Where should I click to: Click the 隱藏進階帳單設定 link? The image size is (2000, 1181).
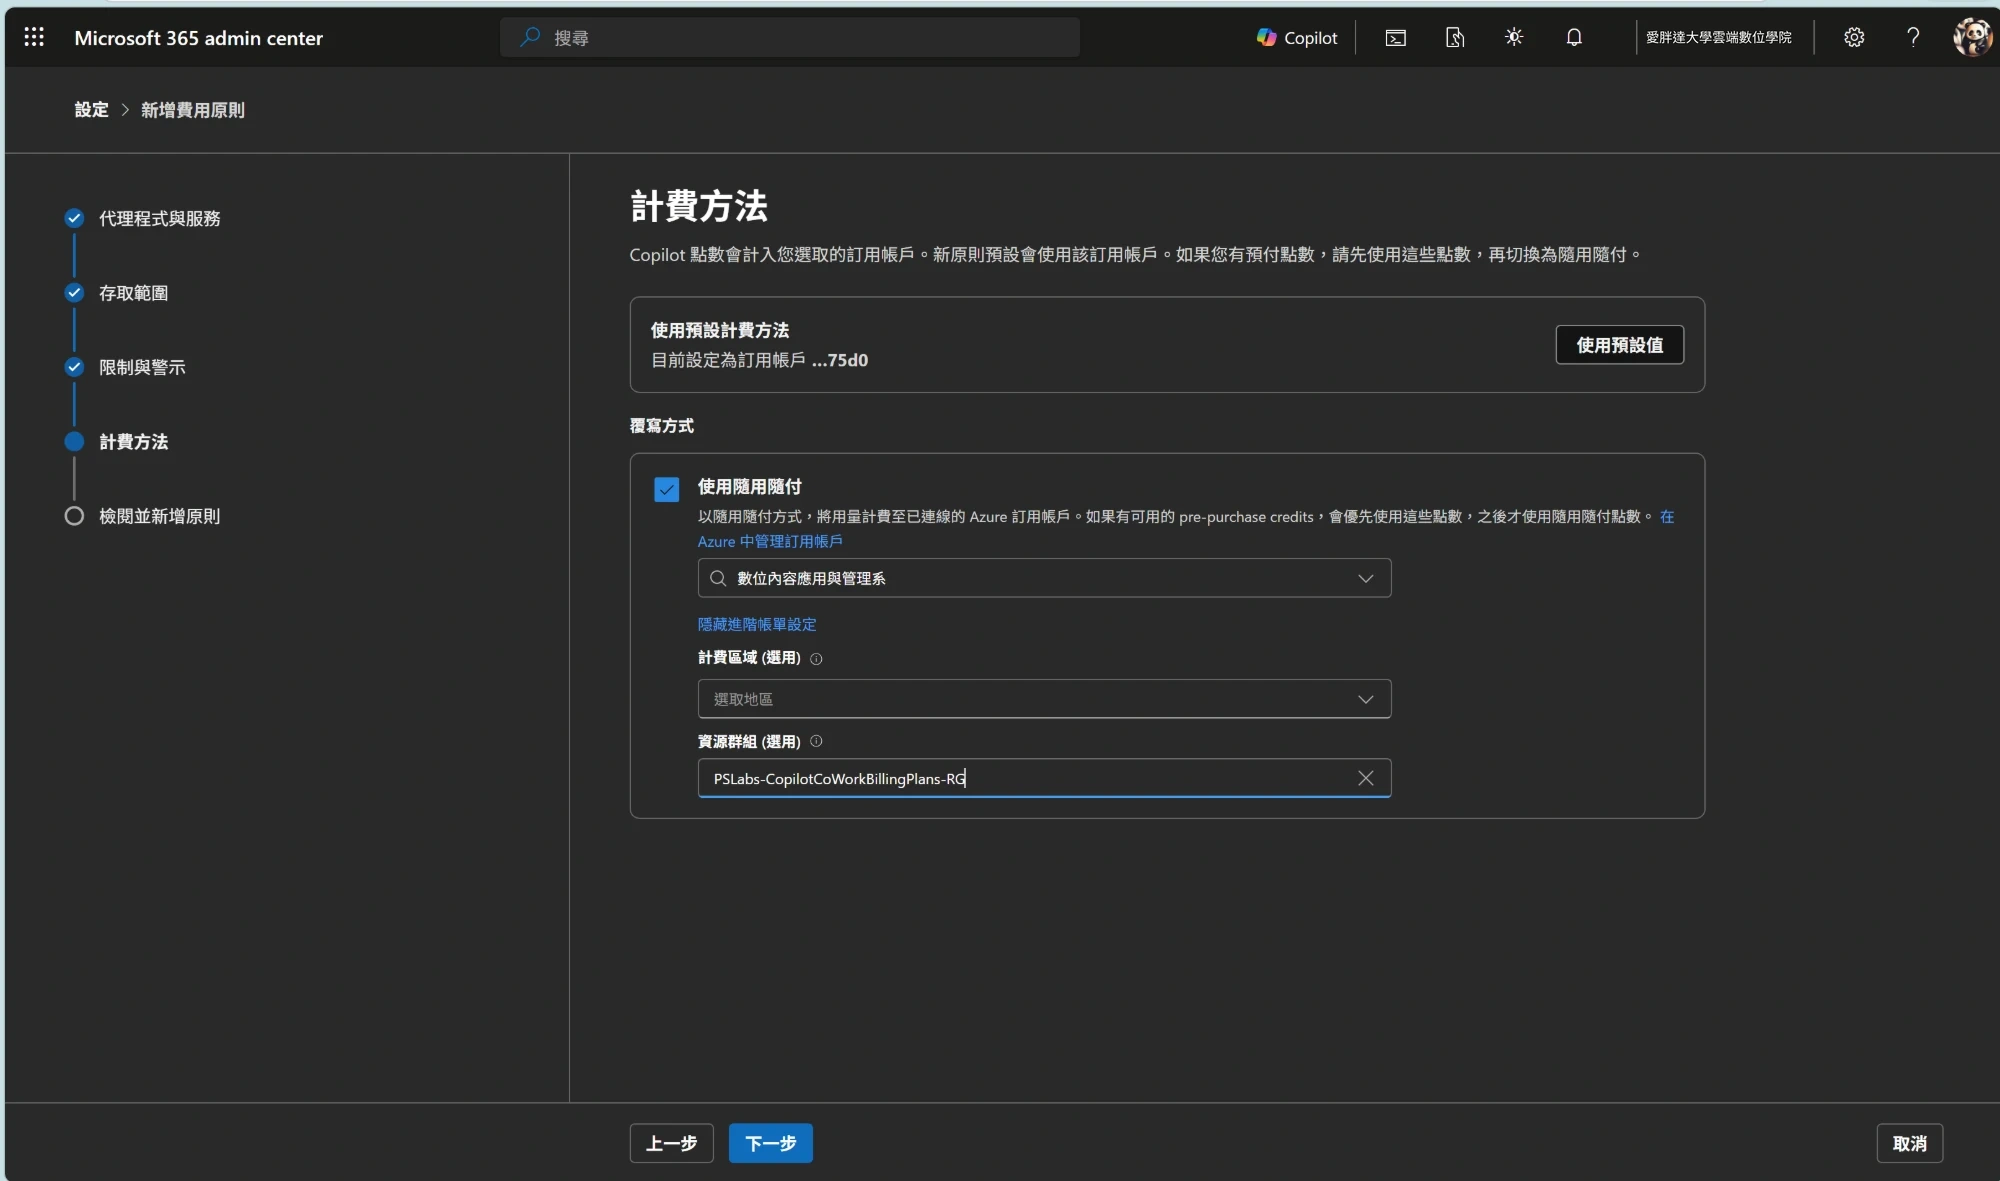pos(757,624)
